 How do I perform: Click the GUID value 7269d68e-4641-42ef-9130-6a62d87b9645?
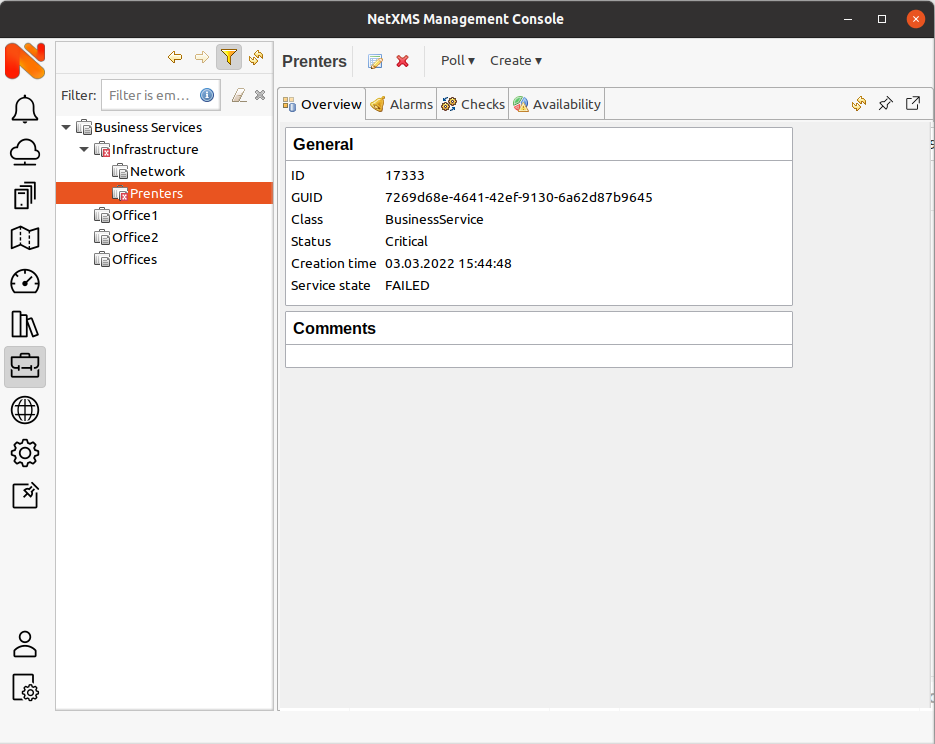click(519, 197)
